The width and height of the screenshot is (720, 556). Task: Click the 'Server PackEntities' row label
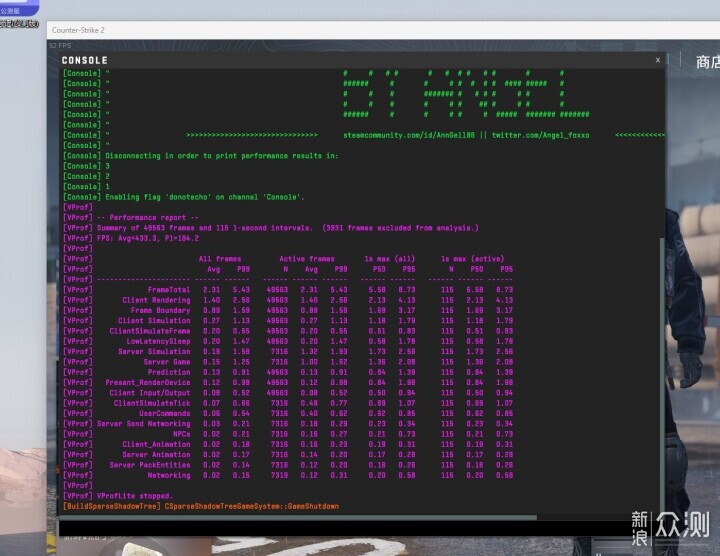pos(150,465)
